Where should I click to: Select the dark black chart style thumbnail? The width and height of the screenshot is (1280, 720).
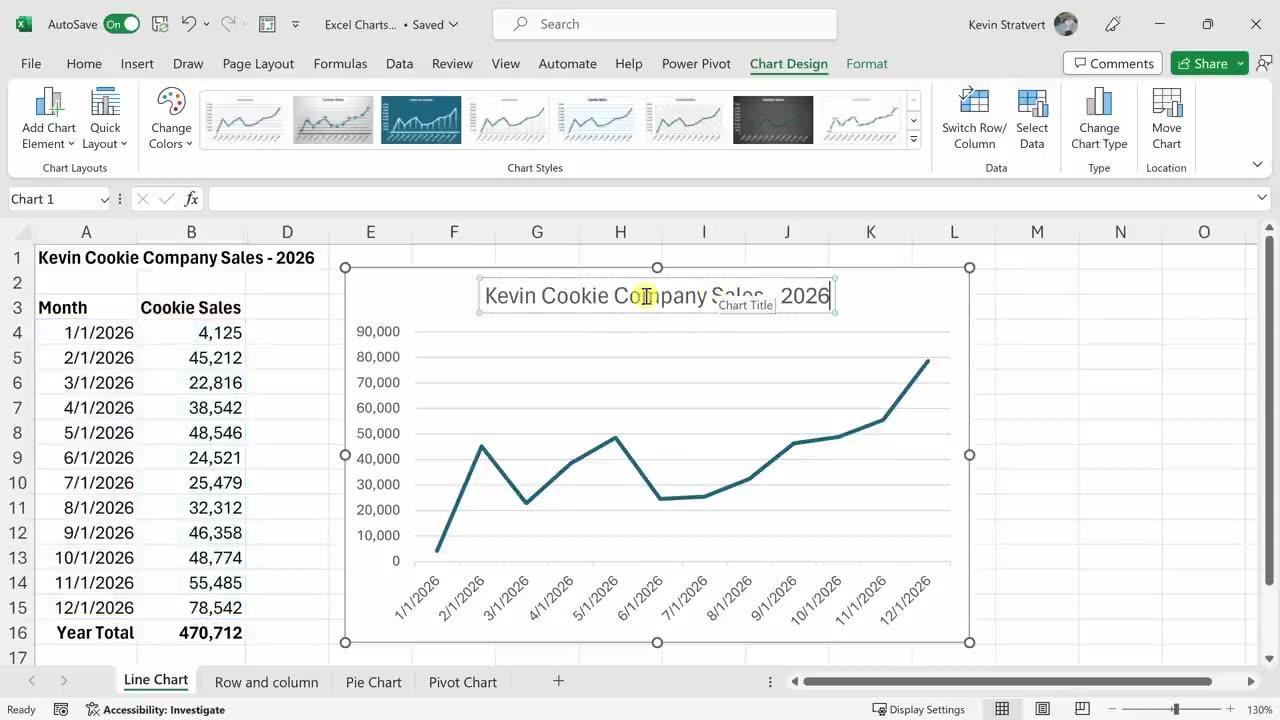(x=773, y=120)
